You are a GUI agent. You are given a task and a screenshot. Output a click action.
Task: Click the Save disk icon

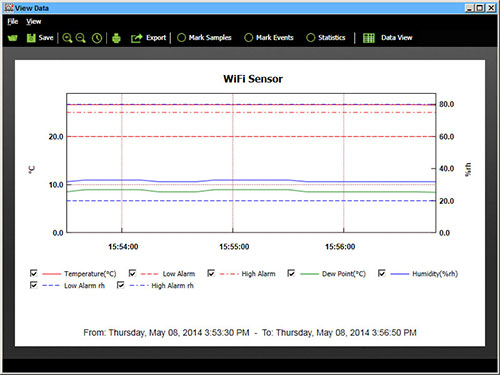31,38
